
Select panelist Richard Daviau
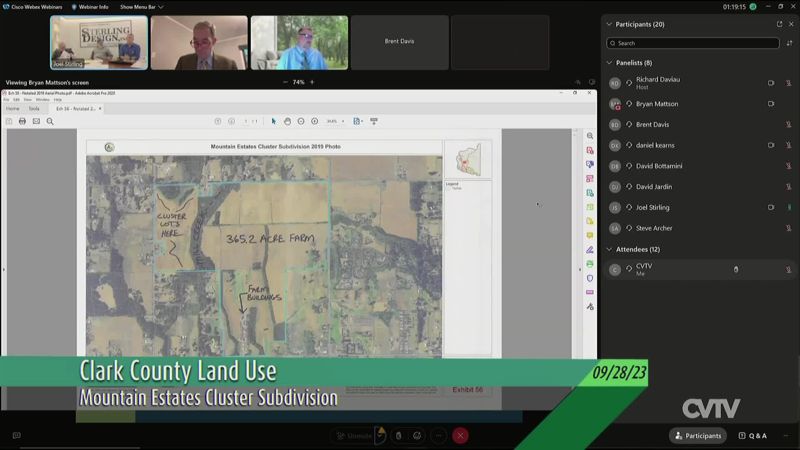pos(699,83)
